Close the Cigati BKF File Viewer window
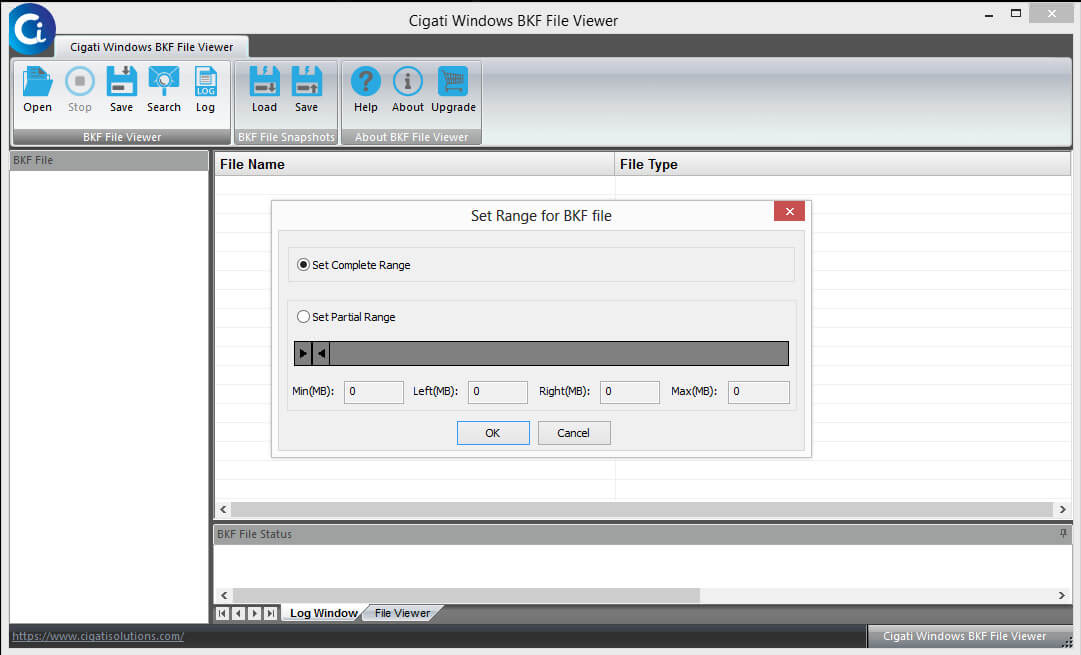This screenshot has height=655, width=1081. [1051, 14]
